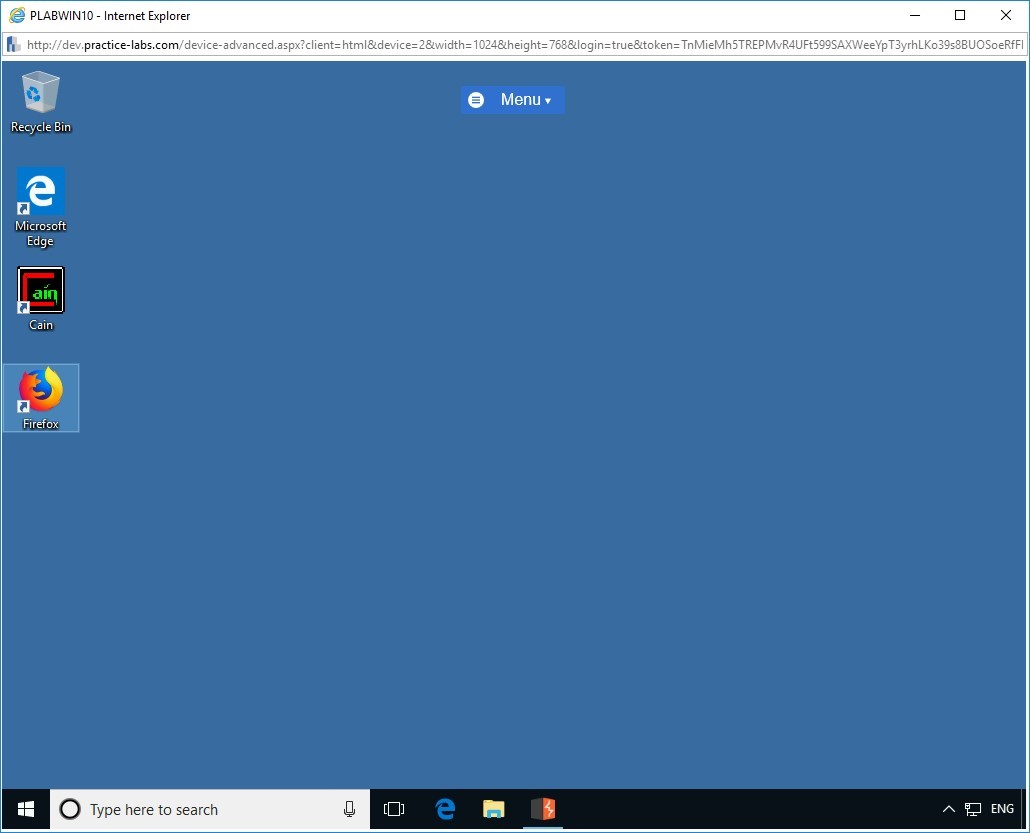The height and width of the screenshot is (833, 1030).
Task: Select the ENG language indicator
Action: (1001, 809)
